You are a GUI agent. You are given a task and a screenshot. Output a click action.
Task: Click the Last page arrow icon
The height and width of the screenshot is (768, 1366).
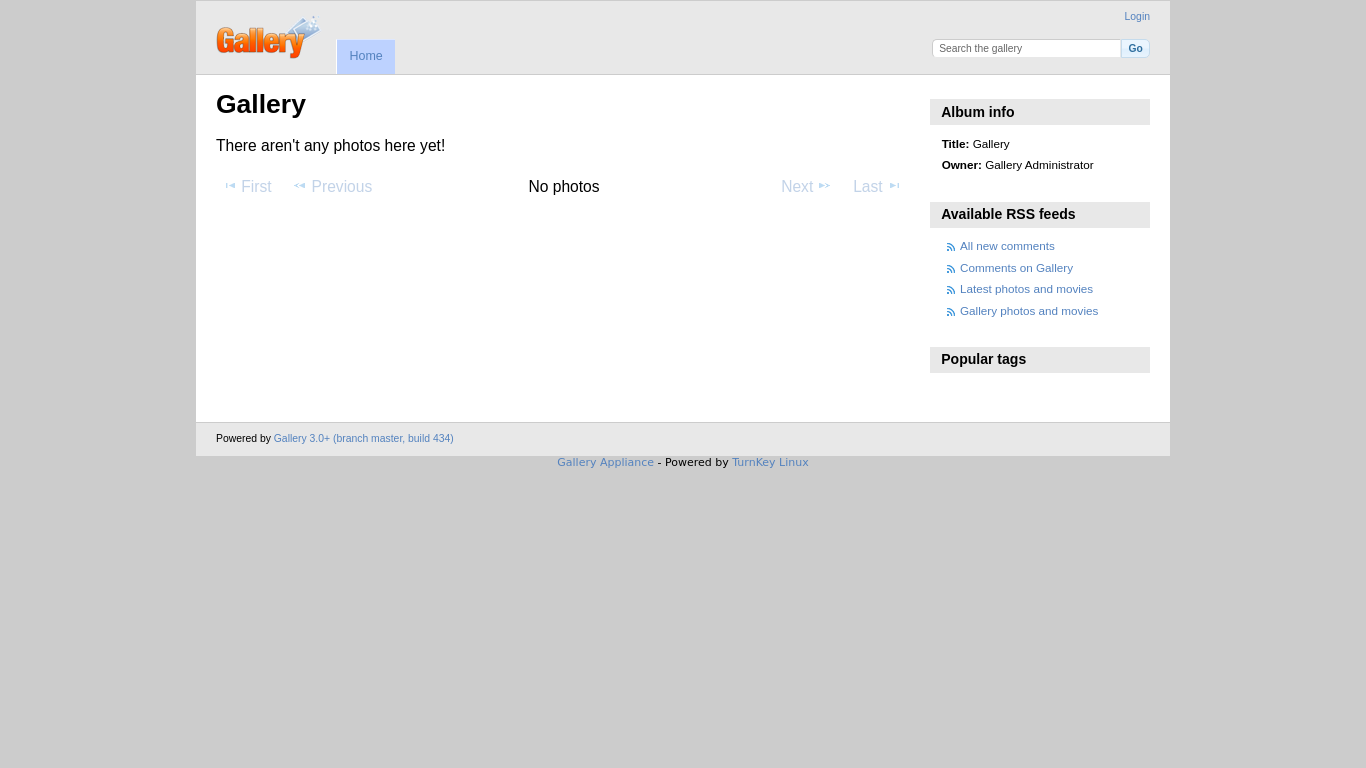point(894,186)
